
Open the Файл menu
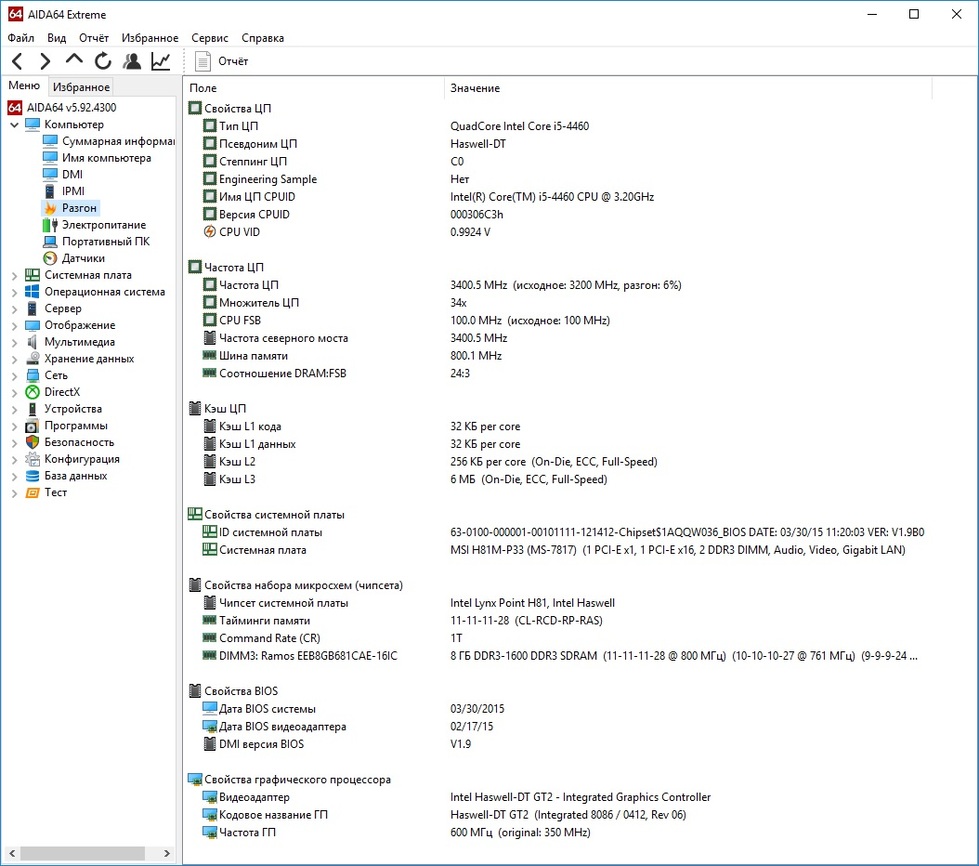click(21, 38)
